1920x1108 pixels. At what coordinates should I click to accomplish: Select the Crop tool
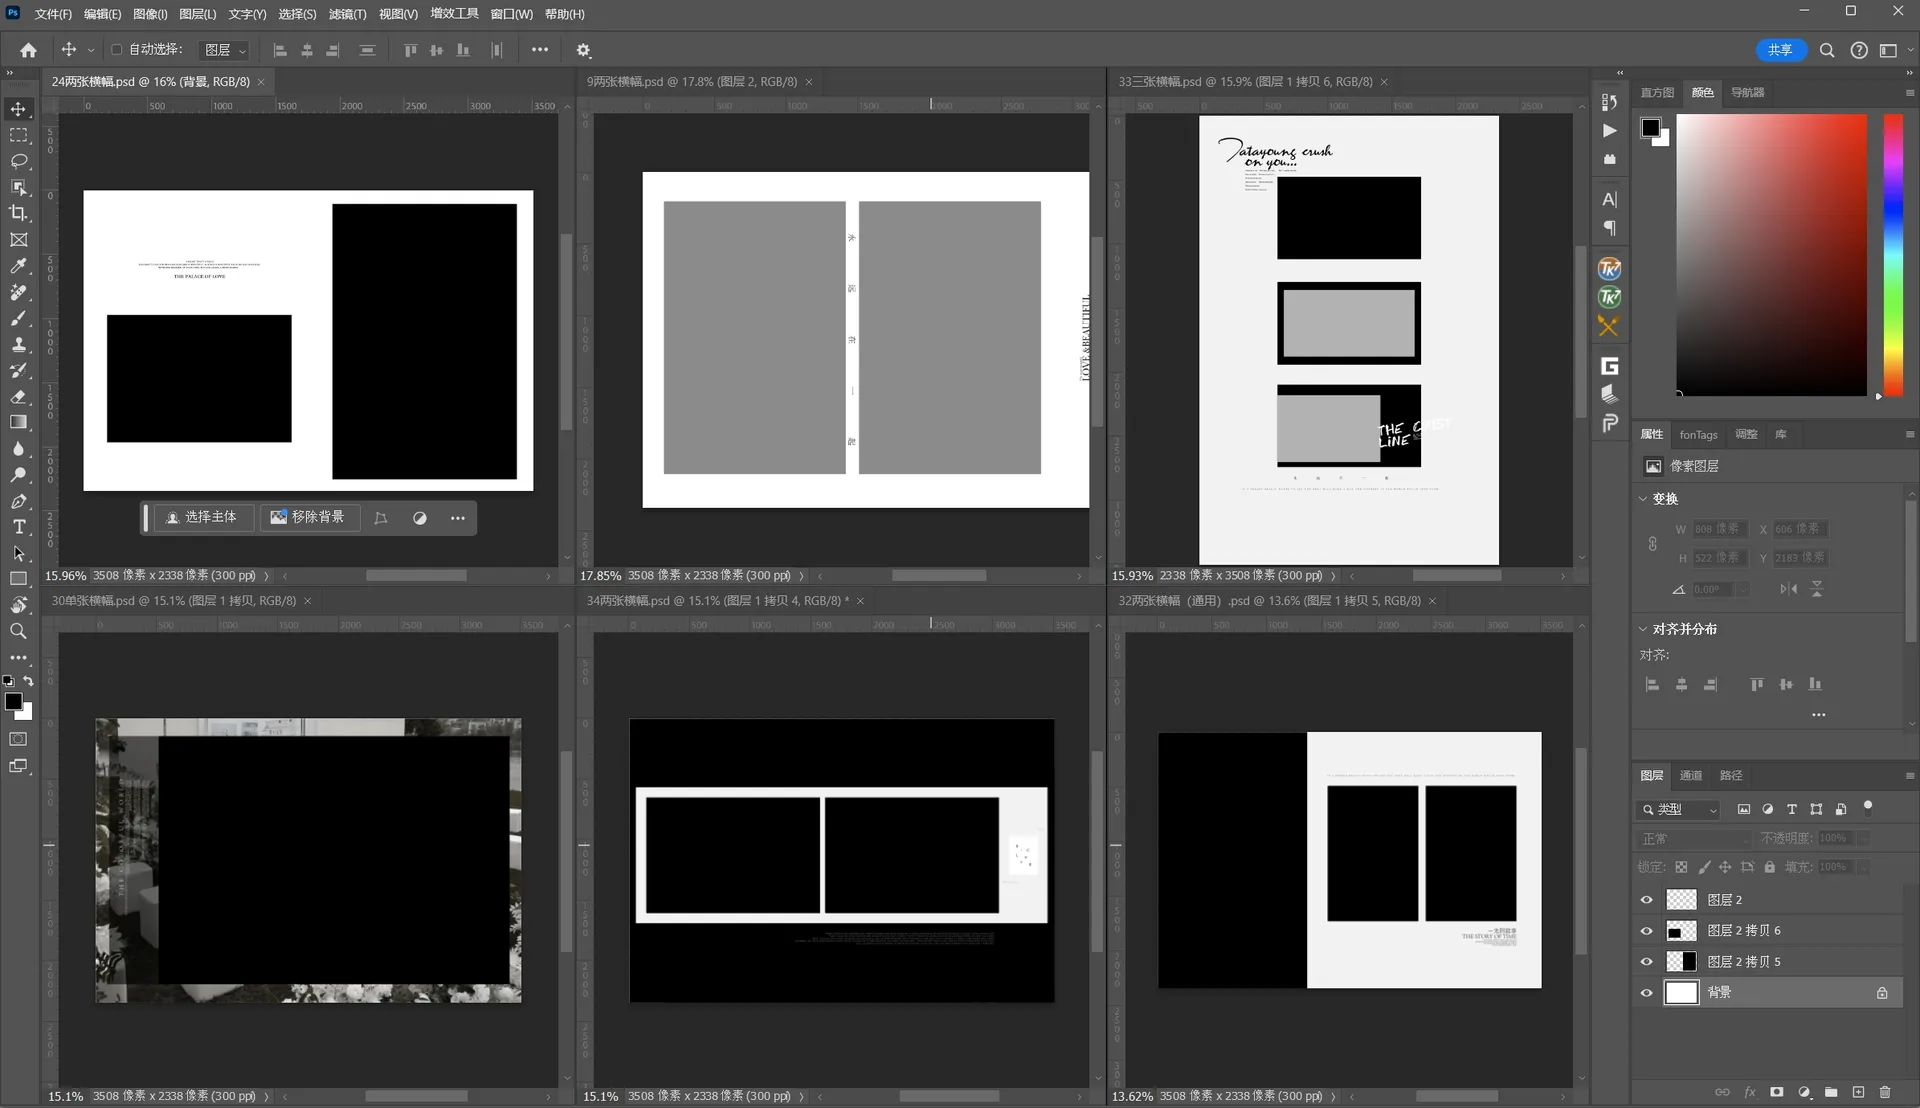[18, 213]
